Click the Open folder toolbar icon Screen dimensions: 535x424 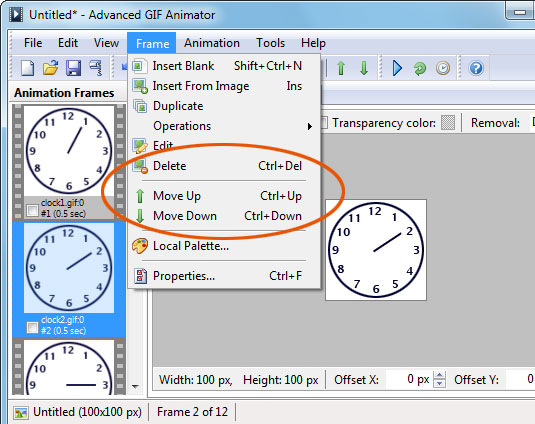click(x=50, y=68)
